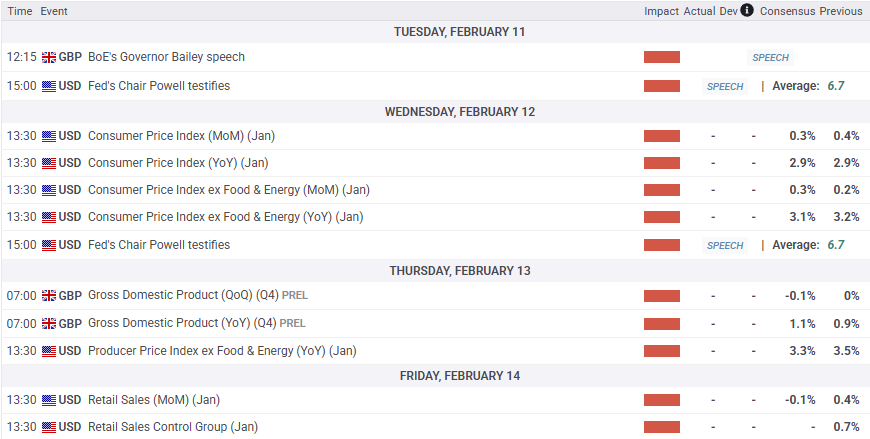Click the Consensus column header

point(787,11)
